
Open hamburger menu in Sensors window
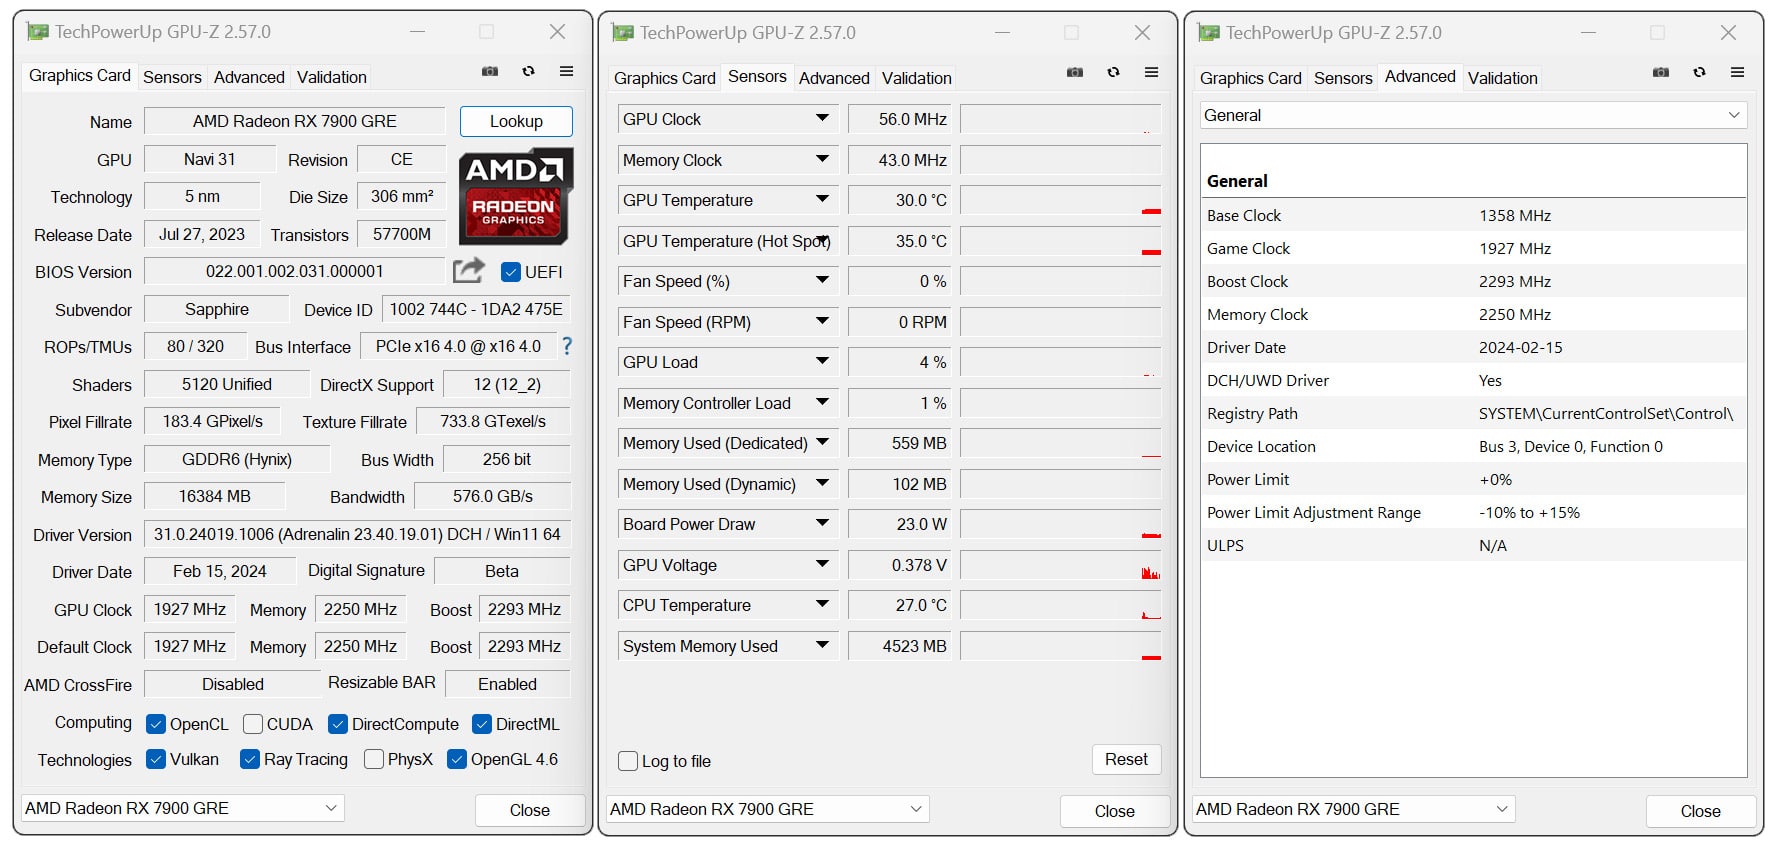1151,73
